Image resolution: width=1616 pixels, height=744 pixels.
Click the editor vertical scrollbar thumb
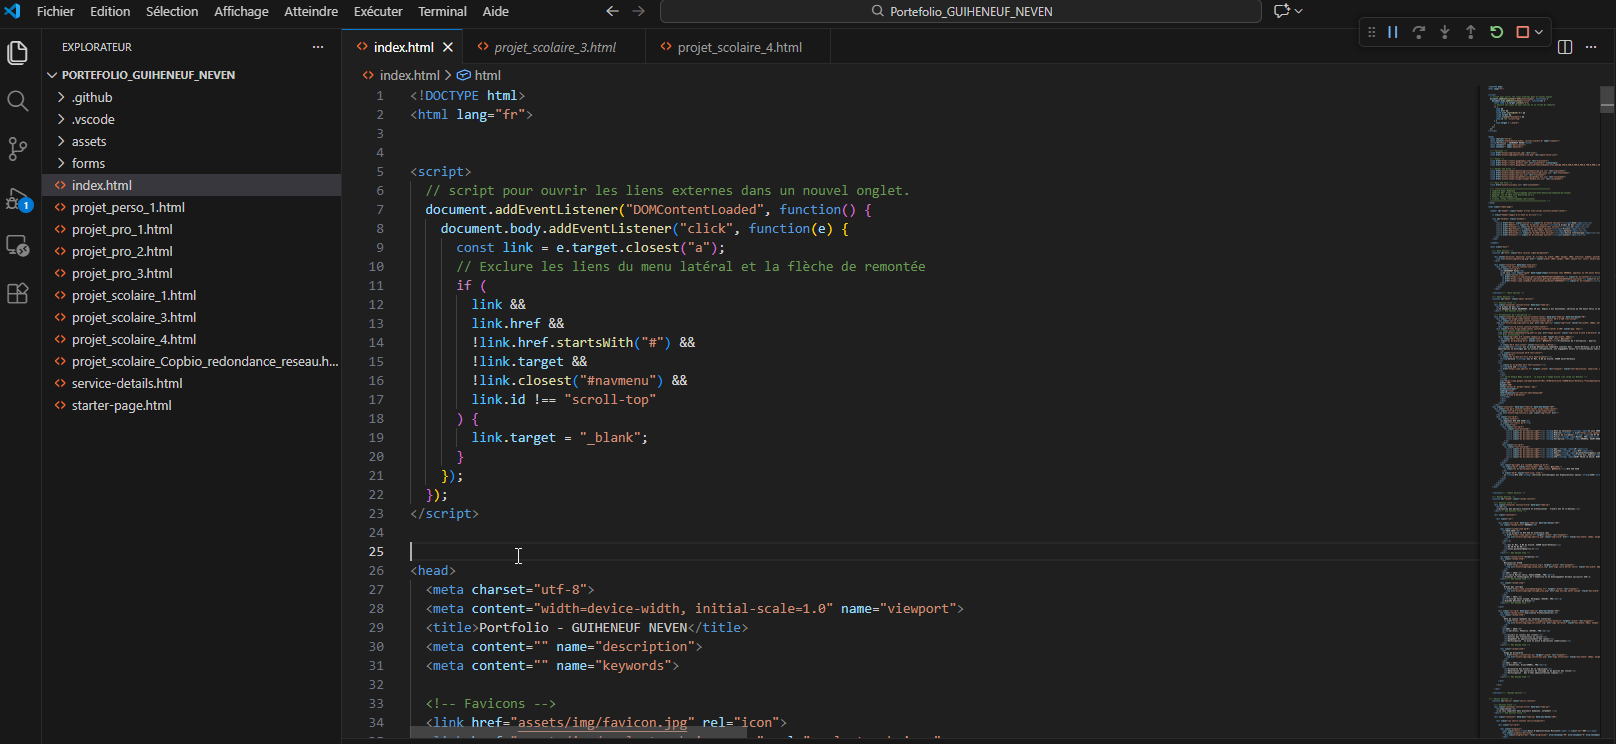tap(1607, 98)
